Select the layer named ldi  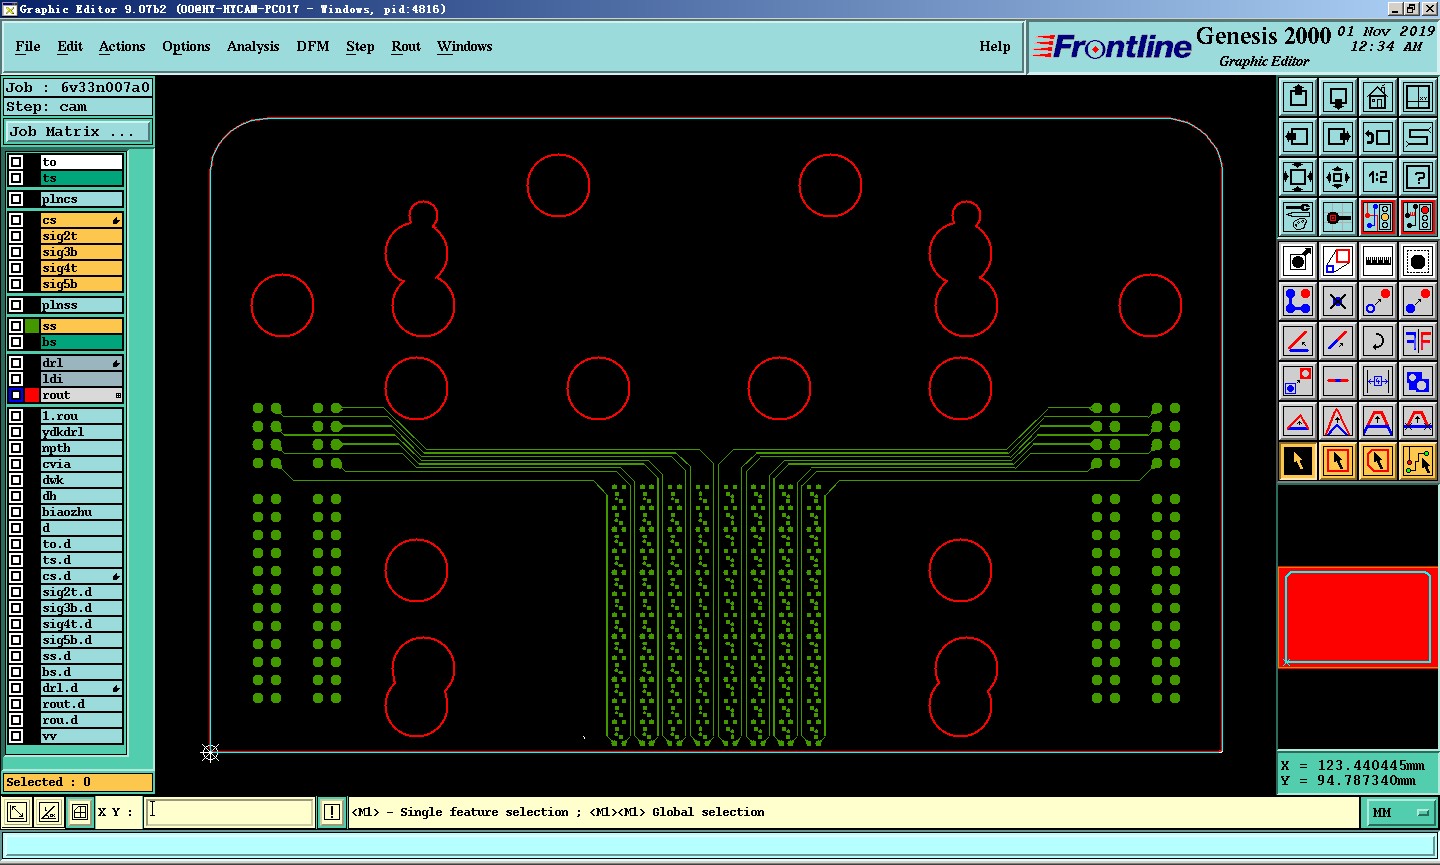pyautogui.click(x=82, y=379)
